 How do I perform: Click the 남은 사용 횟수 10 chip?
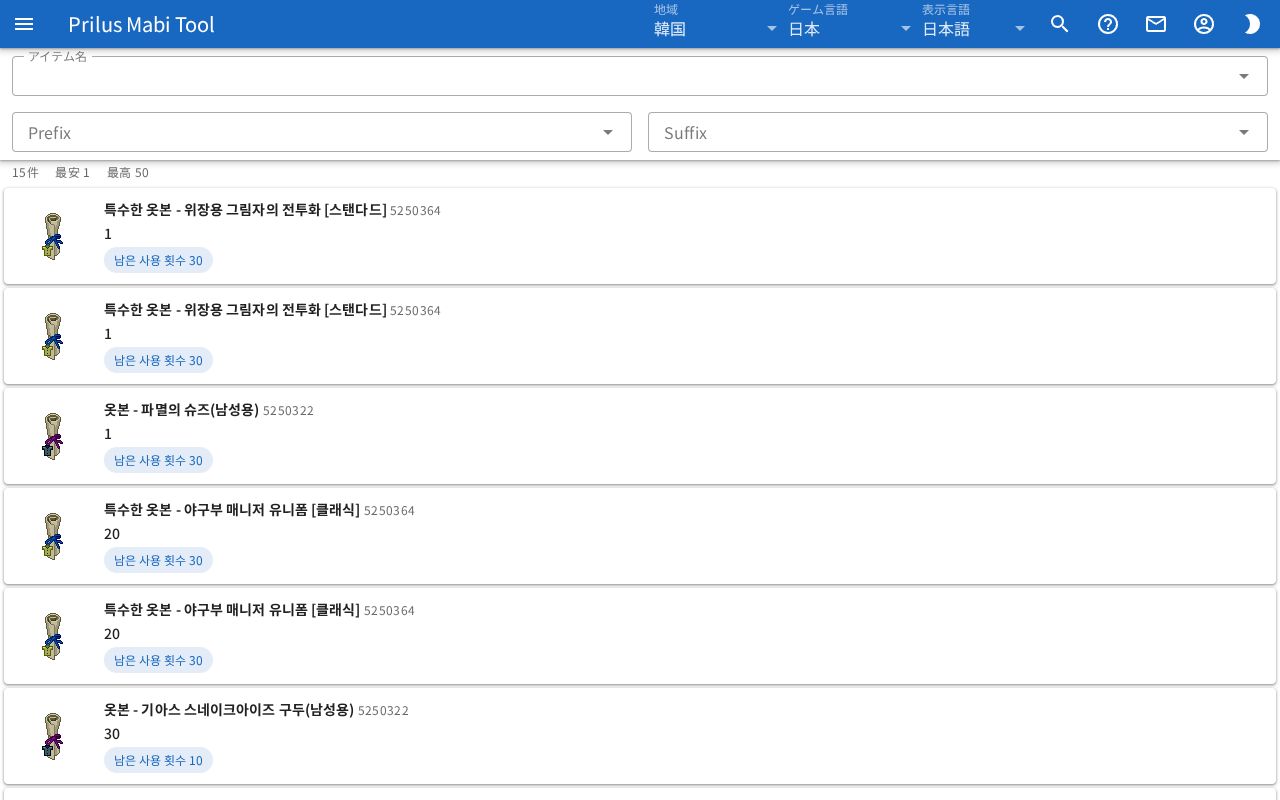click(158, 760)
